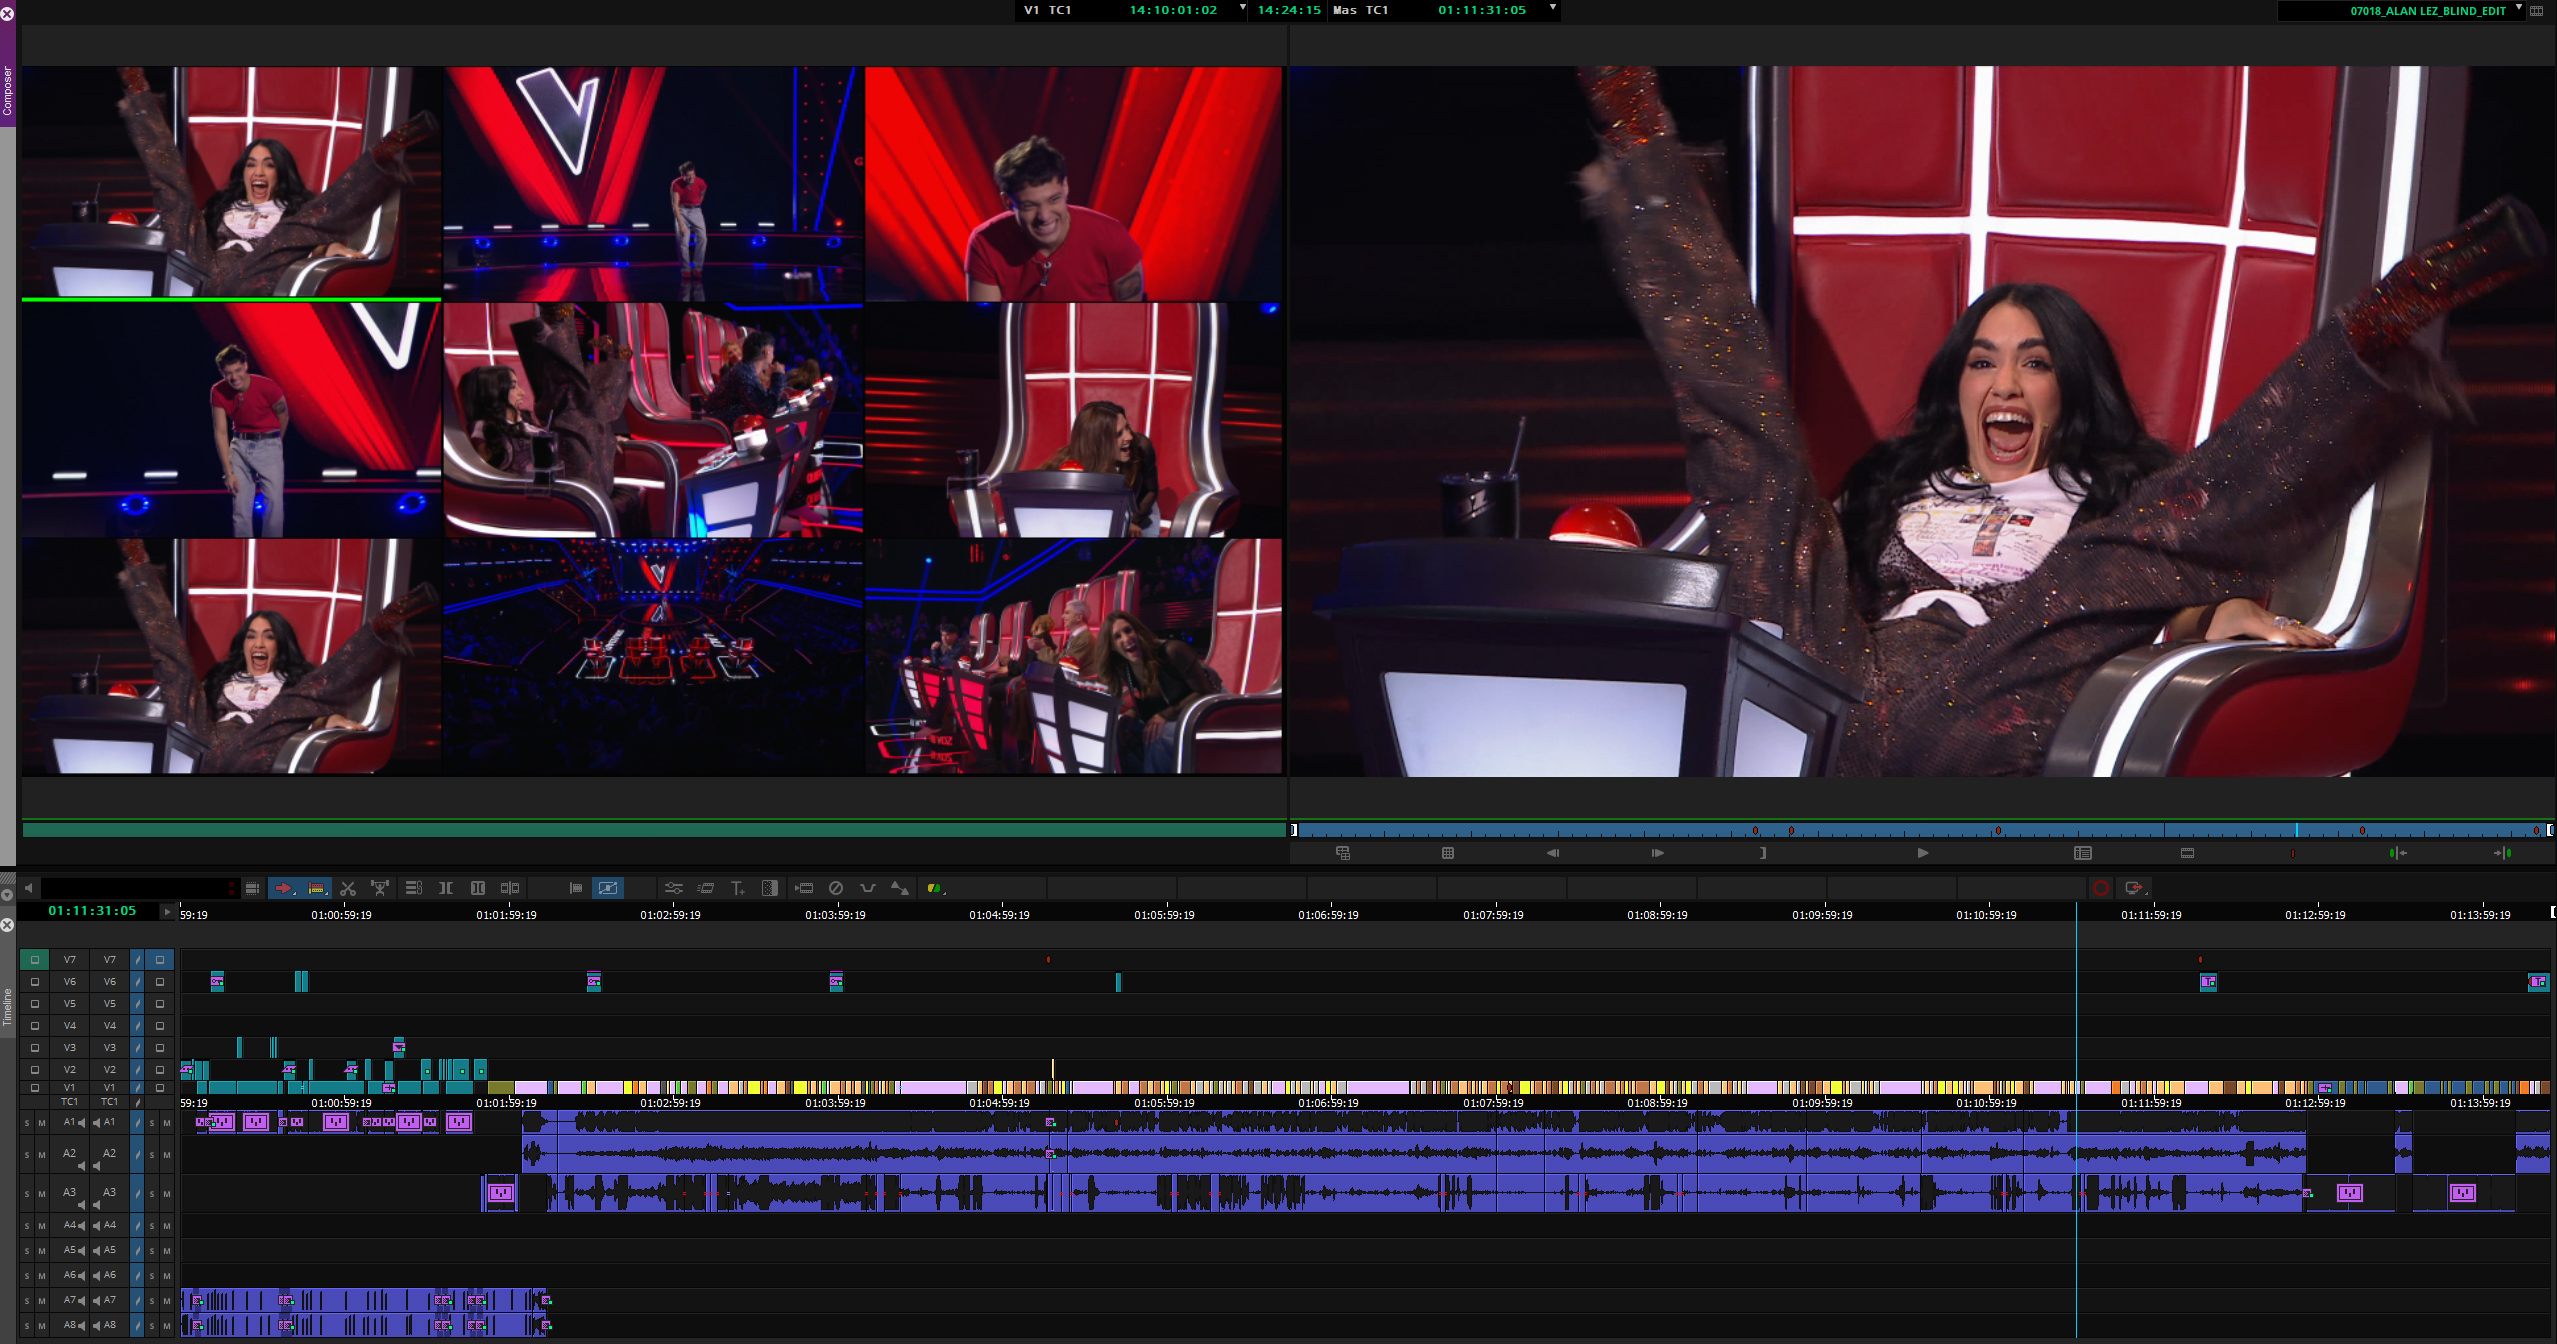Click the Remove Effect circle-slash icon
Image resolution: width=2557 pixels, height=1344 pixels.
pos(836,888)
